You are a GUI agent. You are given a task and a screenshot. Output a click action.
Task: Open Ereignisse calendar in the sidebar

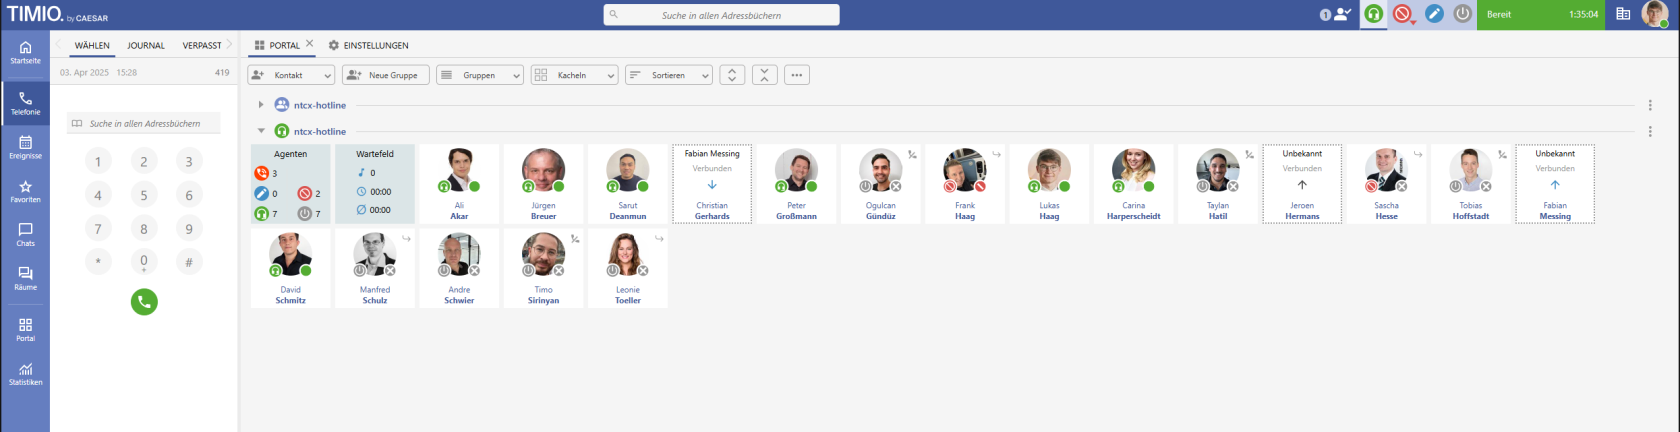25,147
